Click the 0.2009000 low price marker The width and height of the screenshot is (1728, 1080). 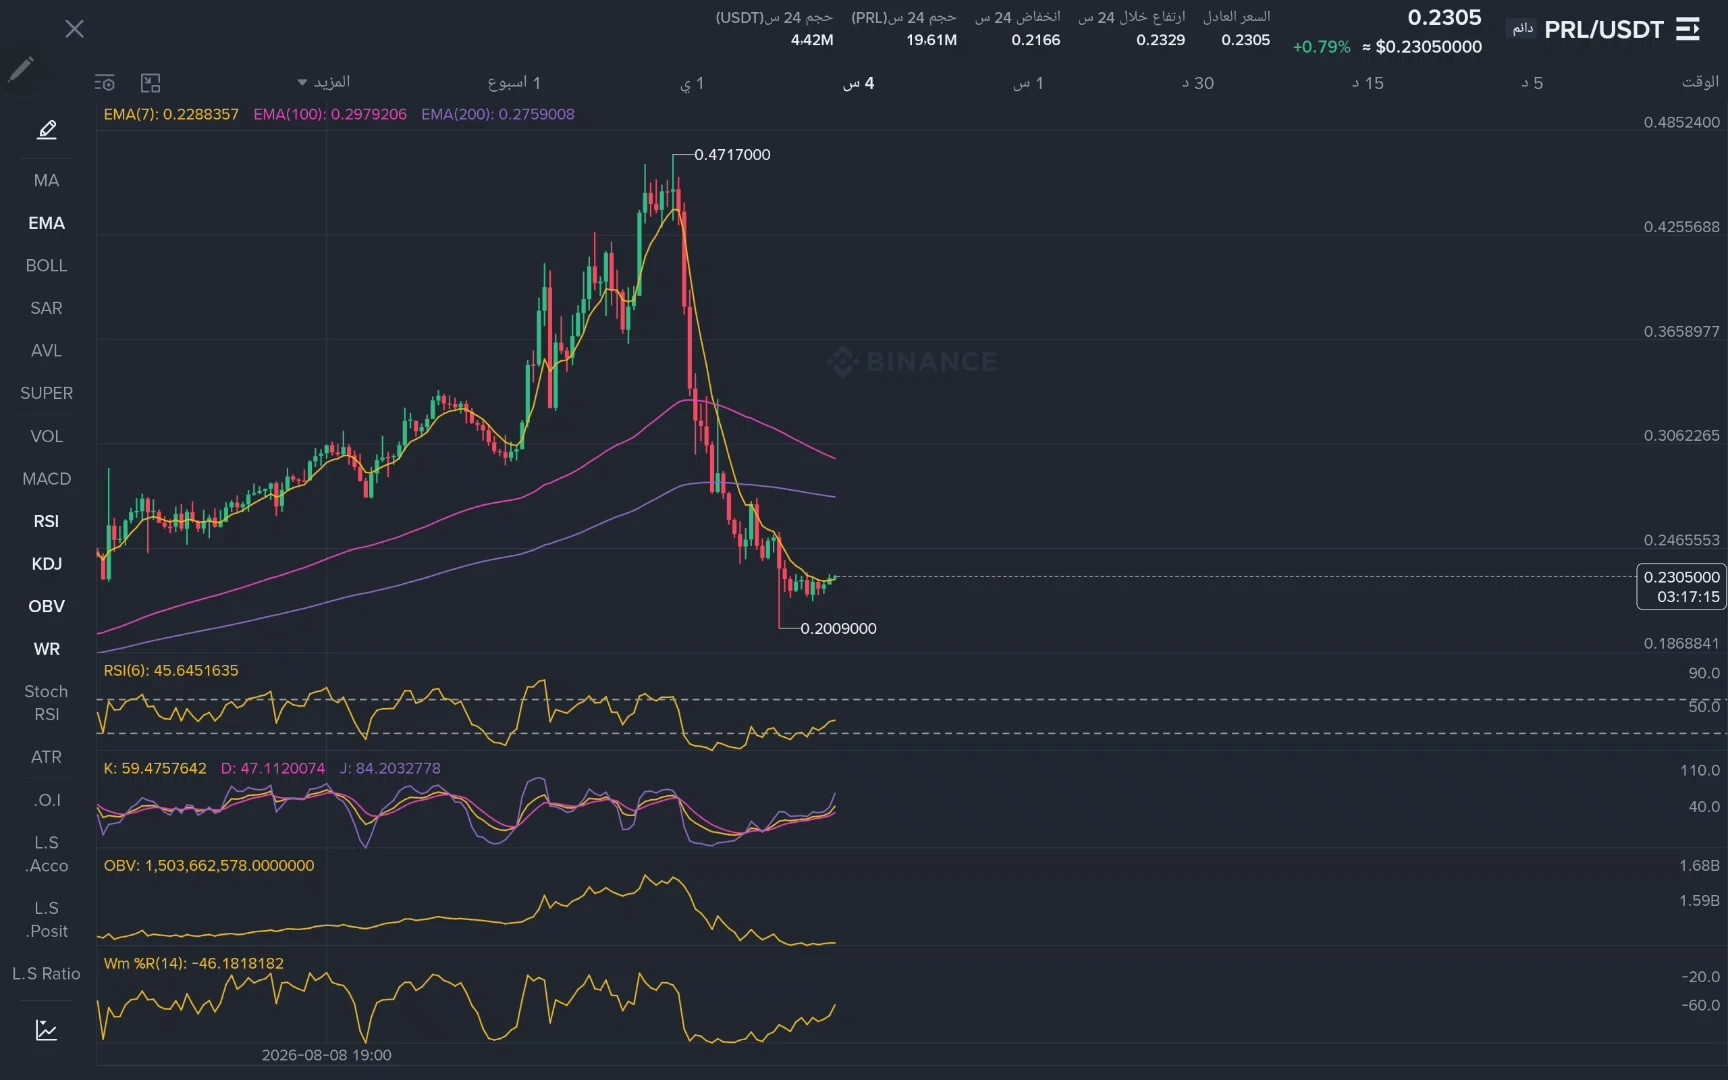tap(838, 628)
